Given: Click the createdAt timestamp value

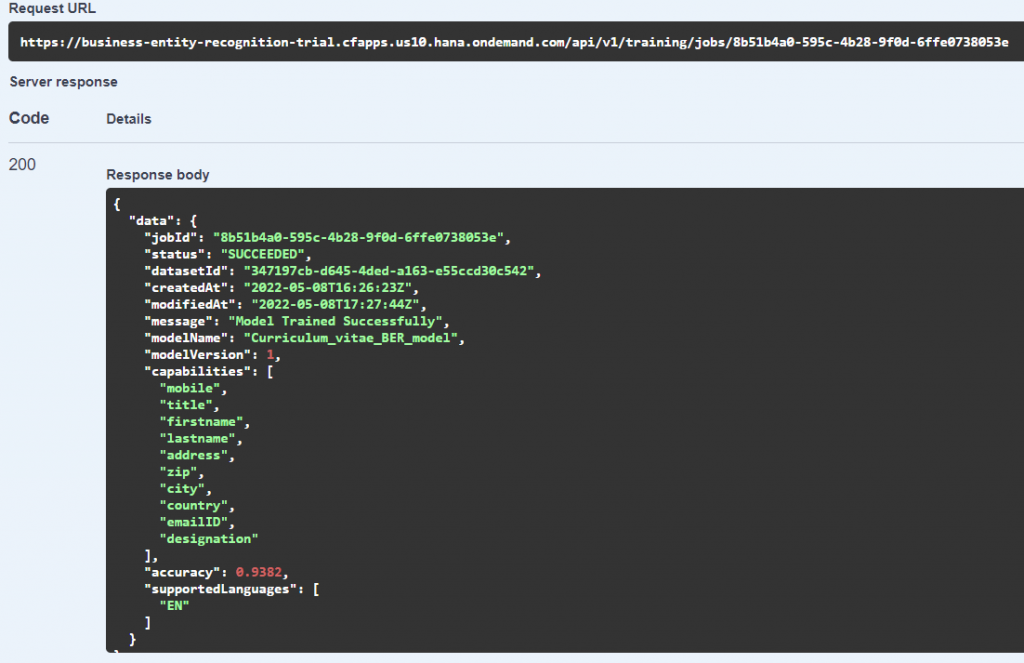Looking at the screenshot, I should click(328, 288).
